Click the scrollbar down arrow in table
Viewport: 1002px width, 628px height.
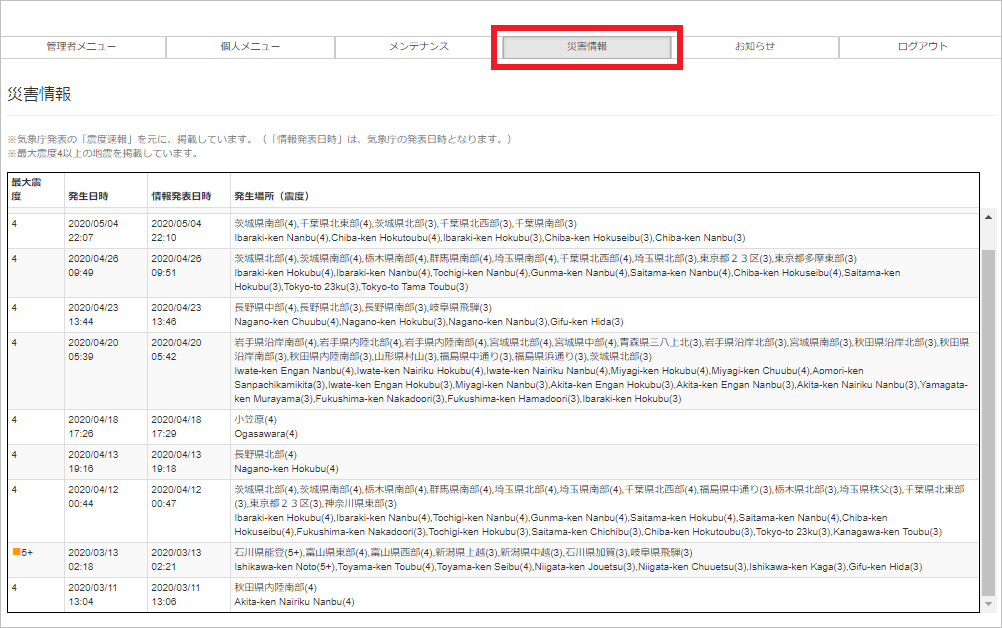[989, 605]
